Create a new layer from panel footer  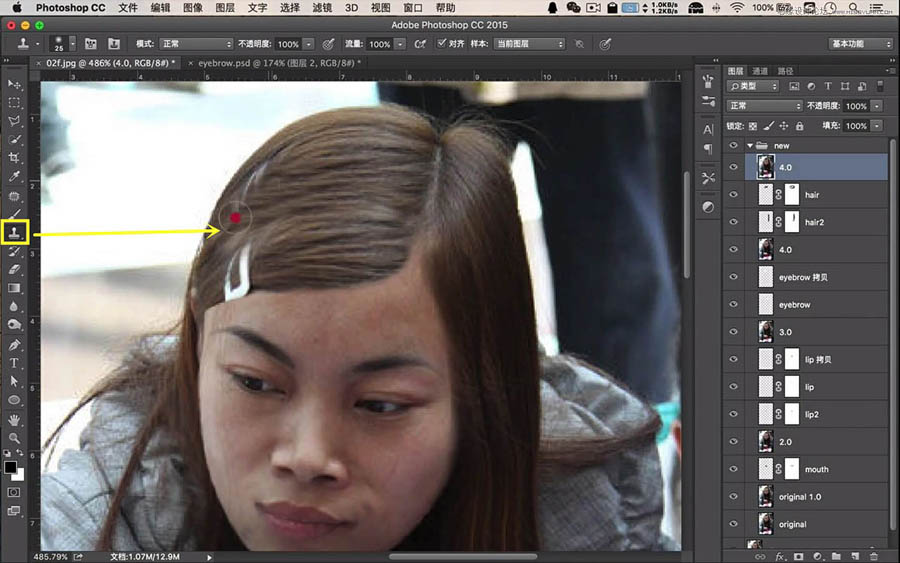pyautogui.click(x=855, y=556)
